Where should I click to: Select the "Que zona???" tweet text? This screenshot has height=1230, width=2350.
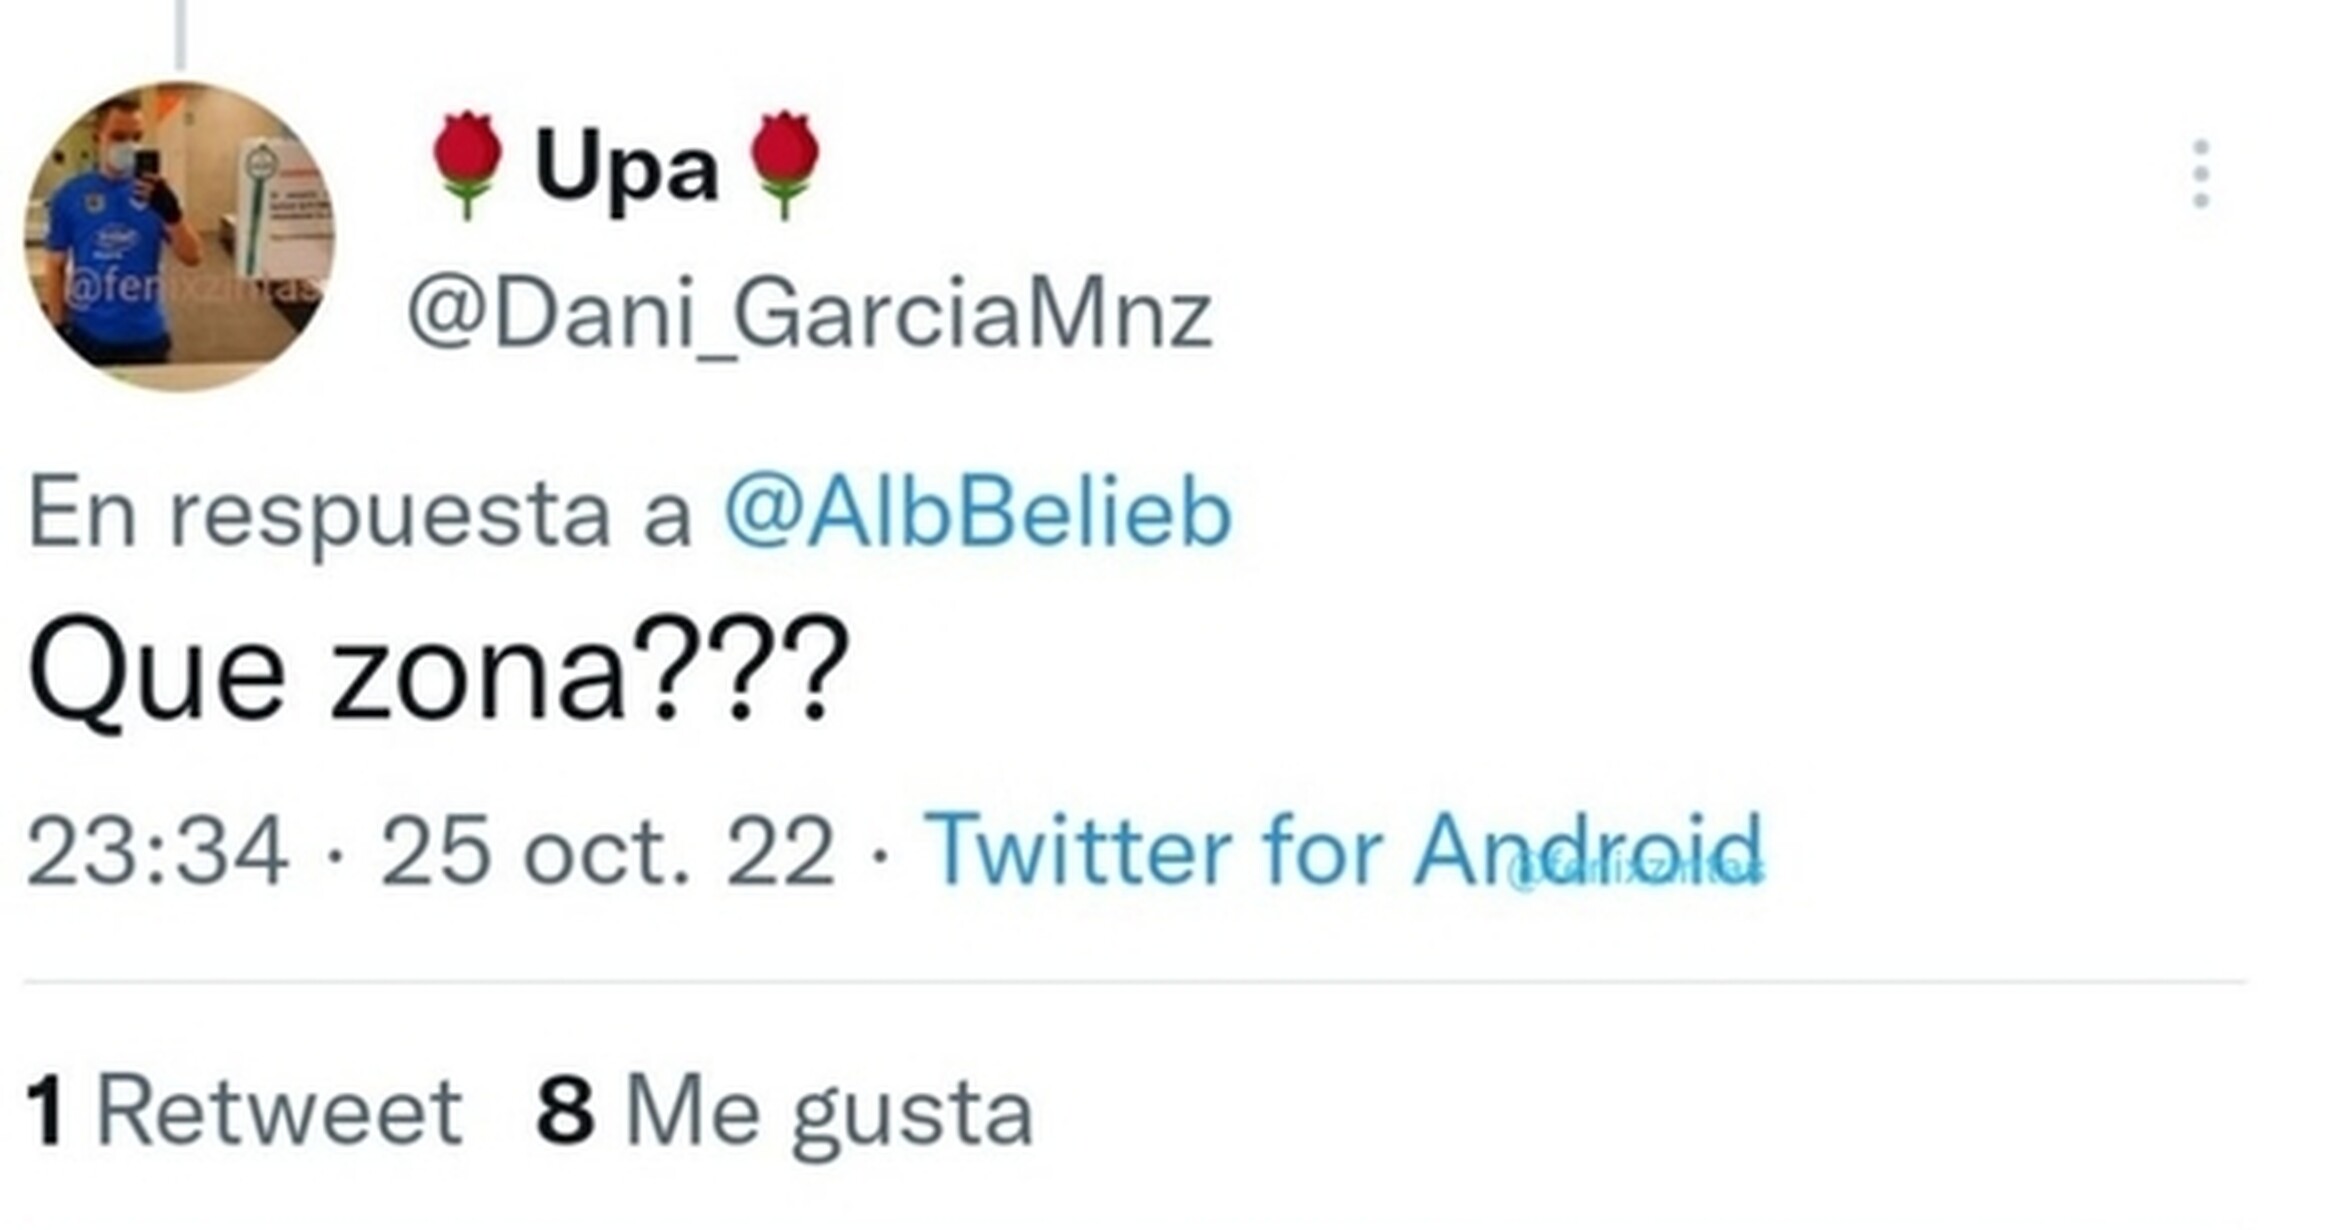[438, 670]
